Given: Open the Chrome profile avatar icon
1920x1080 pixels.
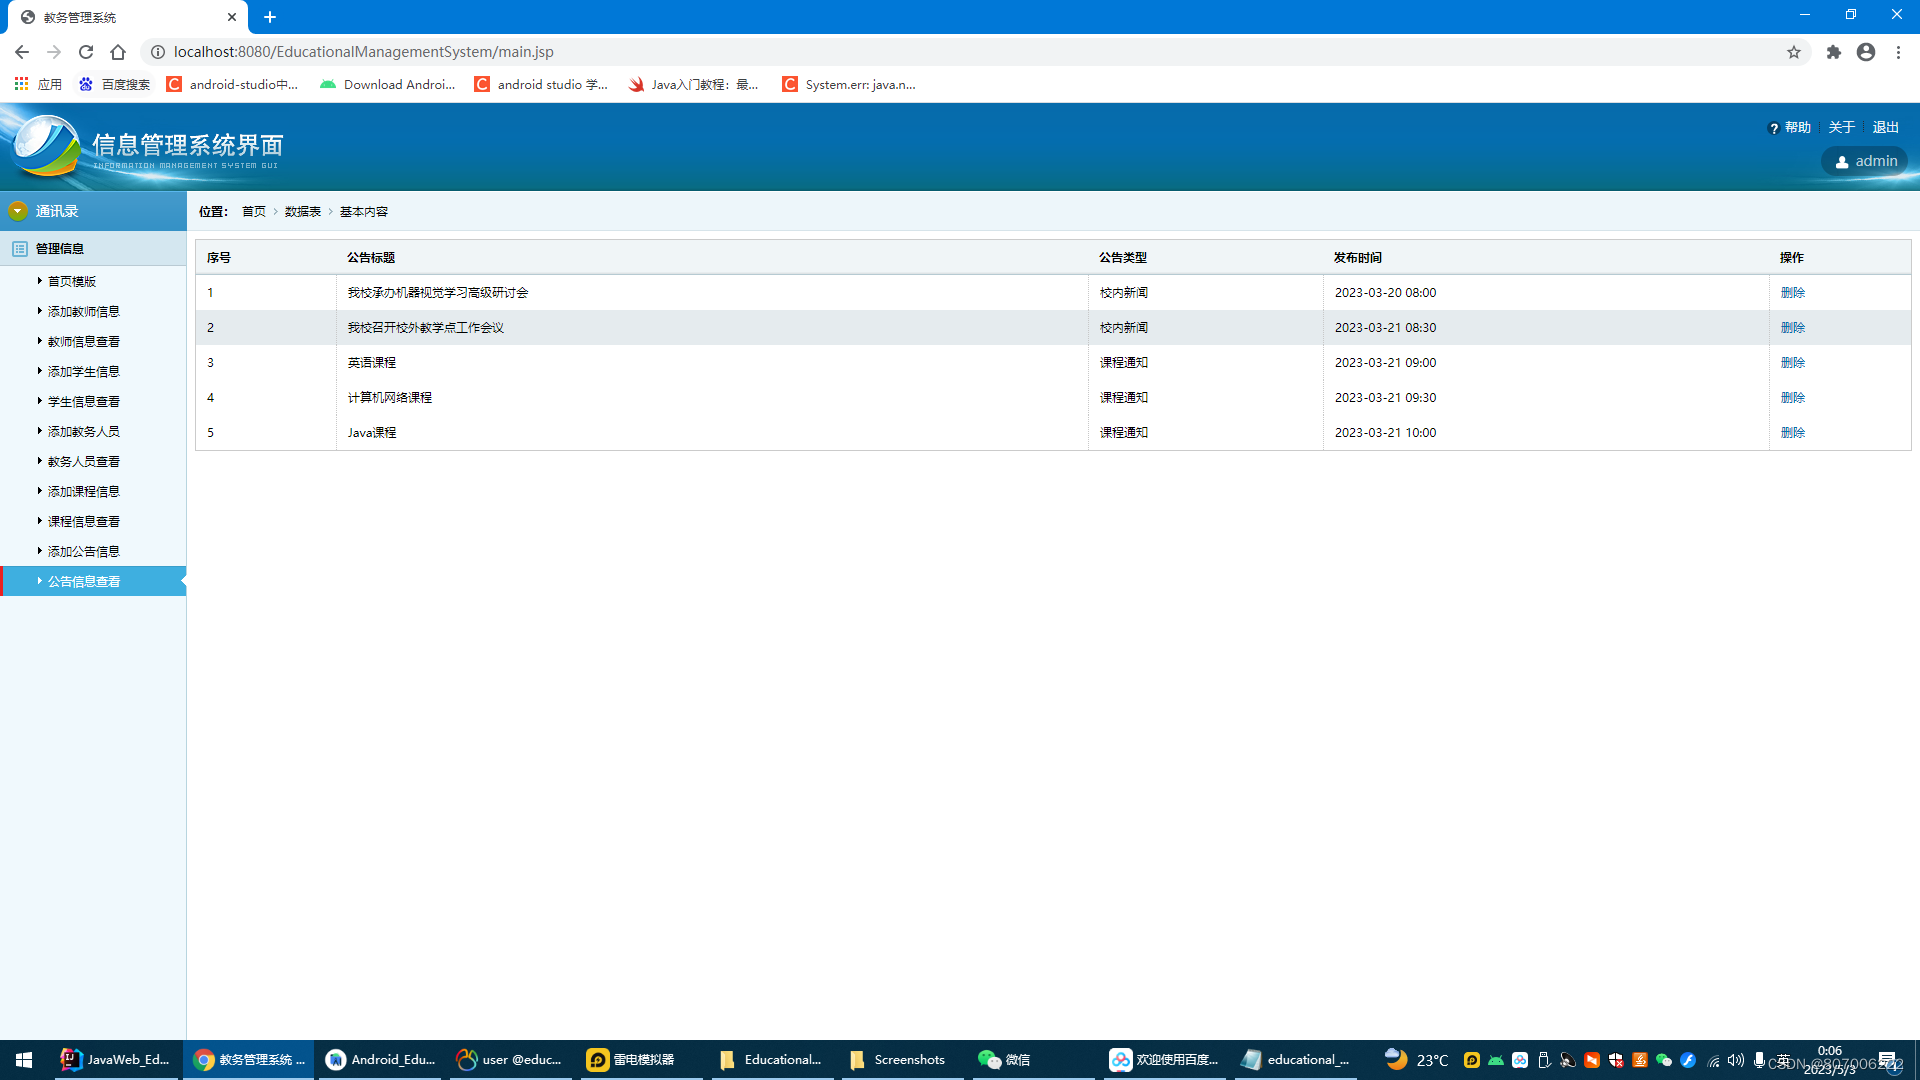Looking at the screenshot, I should pos(1866,52).
